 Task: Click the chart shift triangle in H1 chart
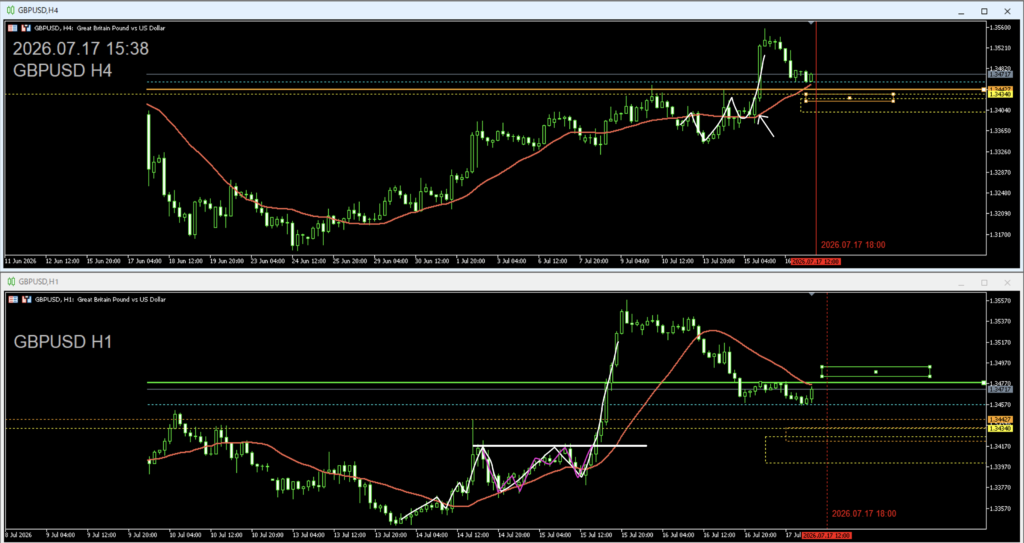pos(811,294)
